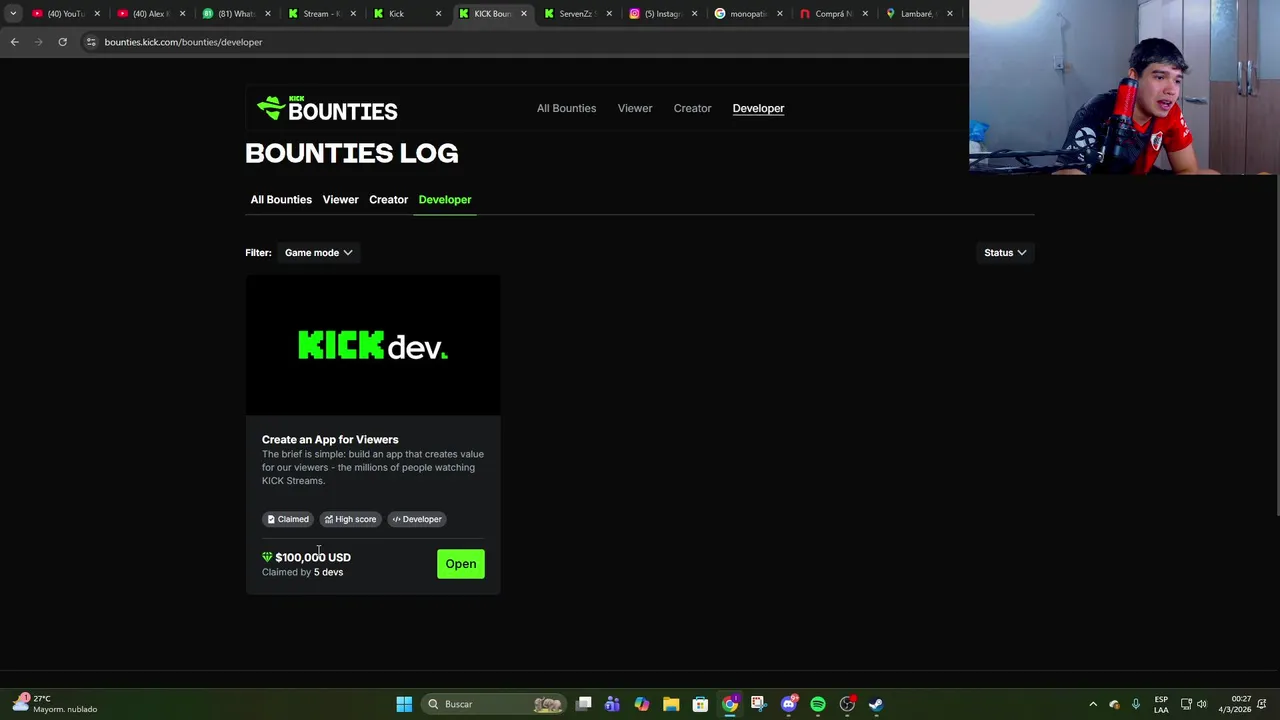
Task: Expand the Status dropdown
Action: (1005, 253)
